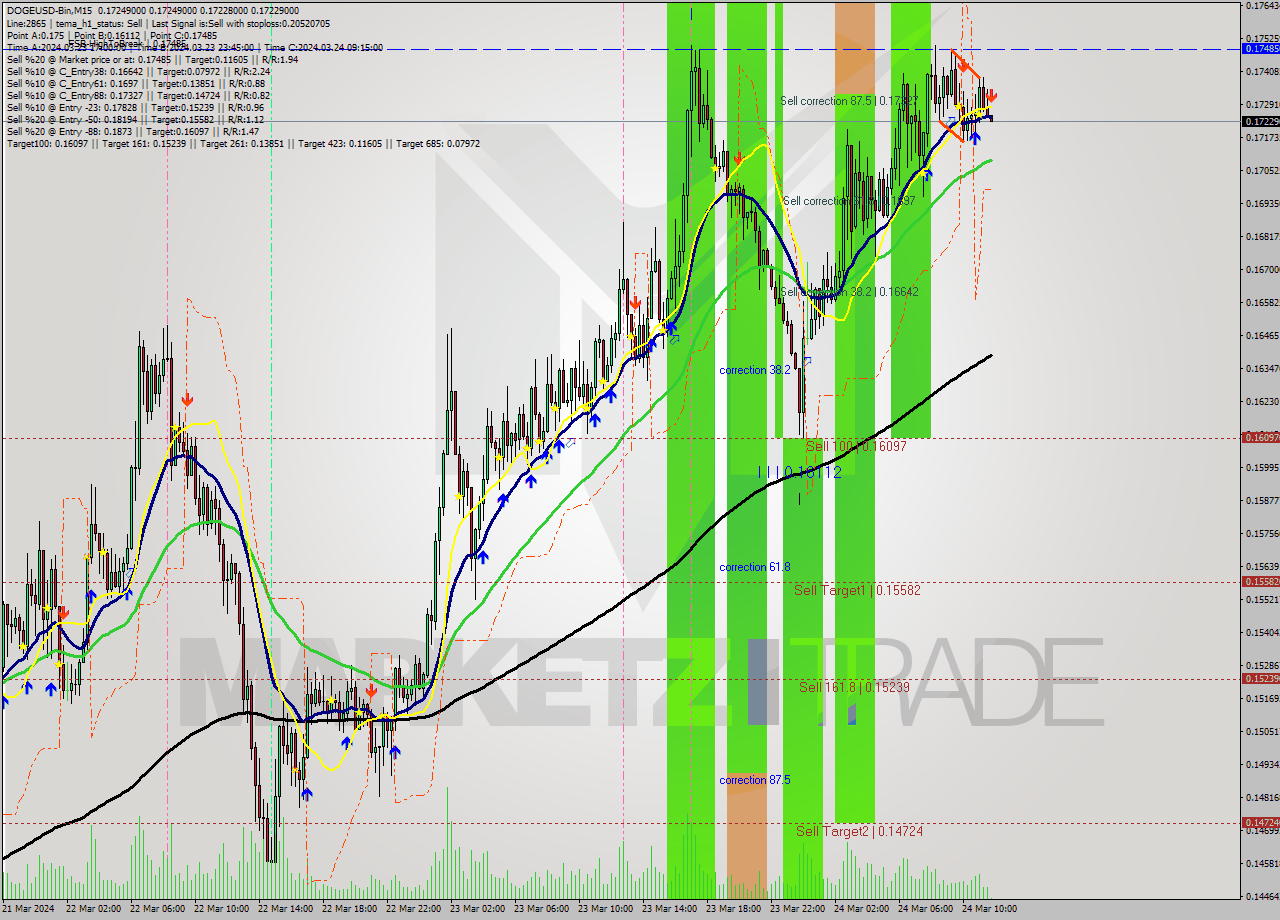Click the 'Sell Target1 | 0.15582' label
Image resolution: width=1280 pixels, height=920 pixels.
tap(857, 590)
